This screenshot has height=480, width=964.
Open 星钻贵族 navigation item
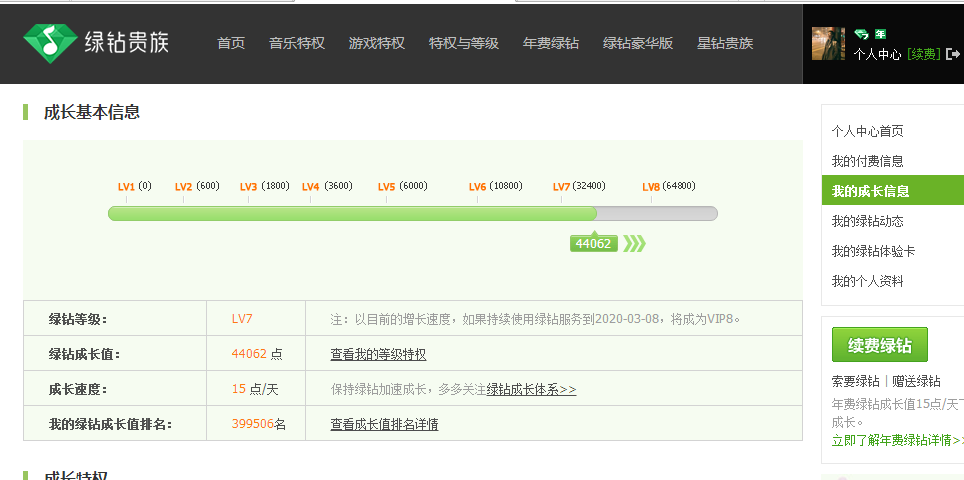(725, 43)
